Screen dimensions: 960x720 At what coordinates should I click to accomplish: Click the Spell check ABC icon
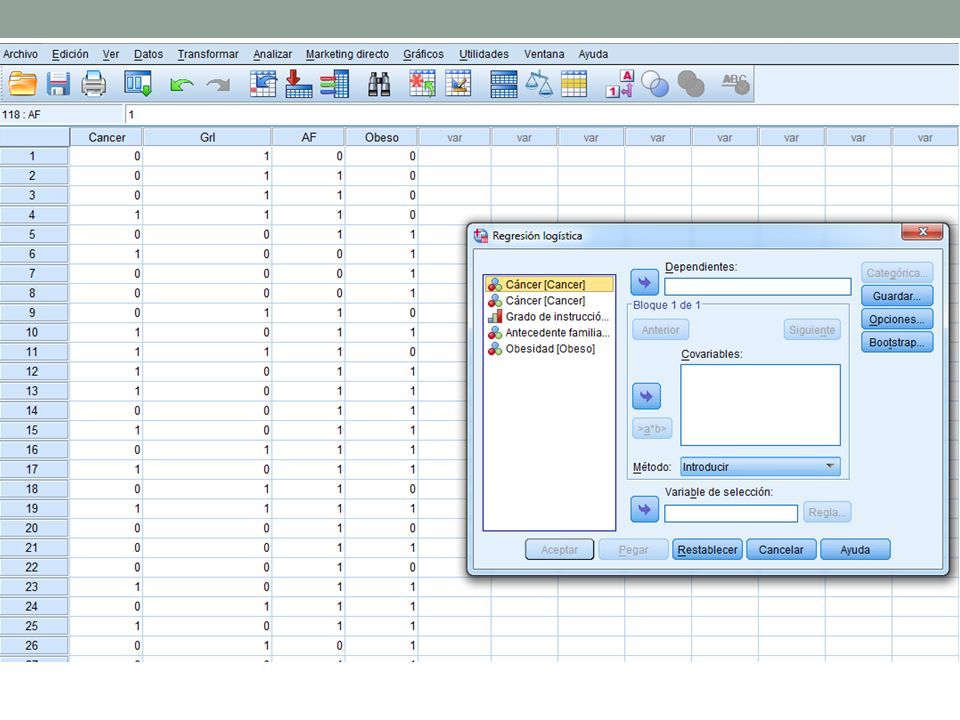click(735, 84)
